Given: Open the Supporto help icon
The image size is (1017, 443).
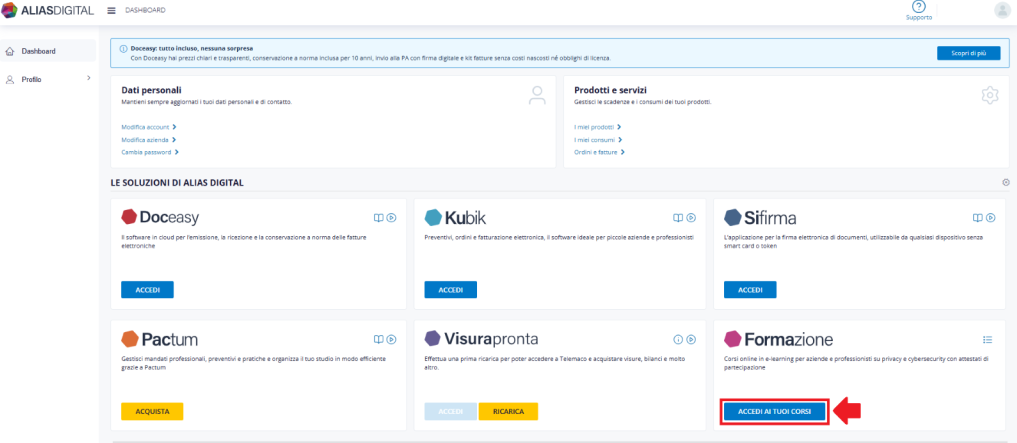Looking at the screenshot, I should click(918, 6).
